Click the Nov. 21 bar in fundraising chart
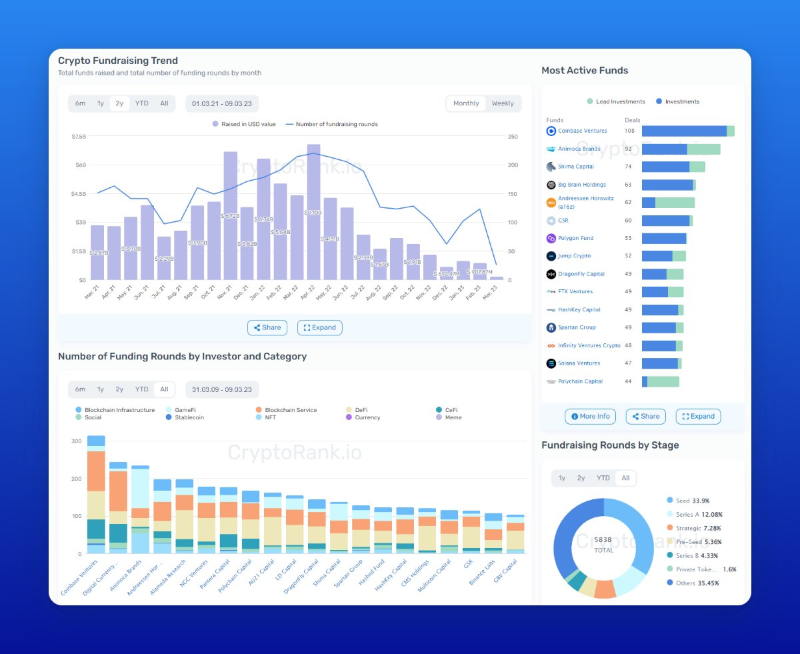The image size is (800, 654). point(230,215)
